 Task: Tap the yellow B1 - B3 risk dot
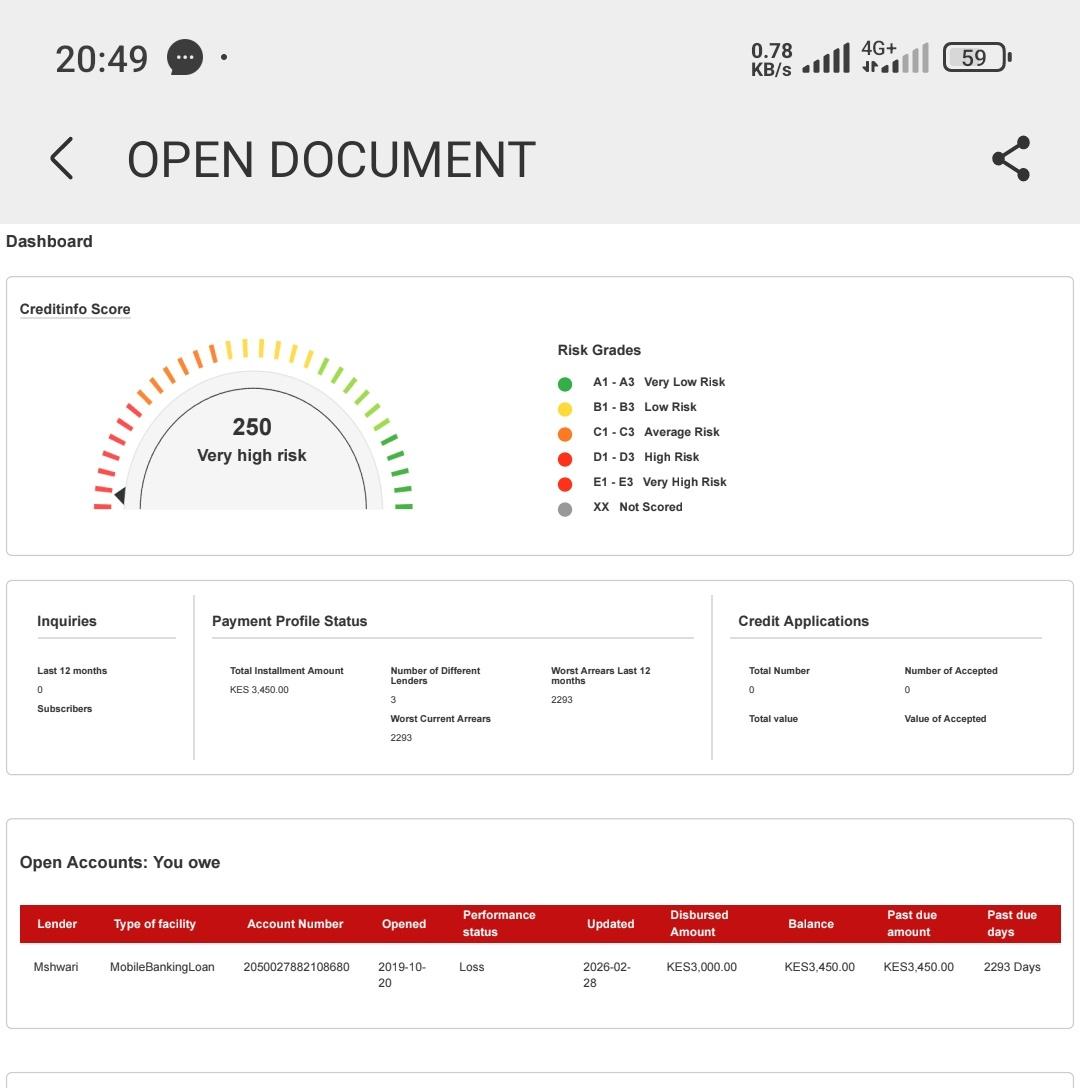pos(565,409)
